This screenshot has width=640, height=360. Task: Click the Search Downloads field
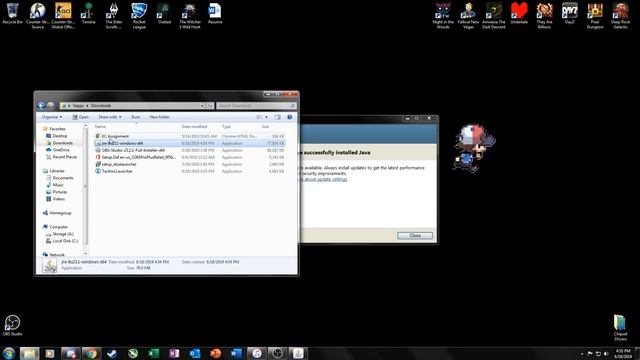pyautogui.click(x=256, y=106)
